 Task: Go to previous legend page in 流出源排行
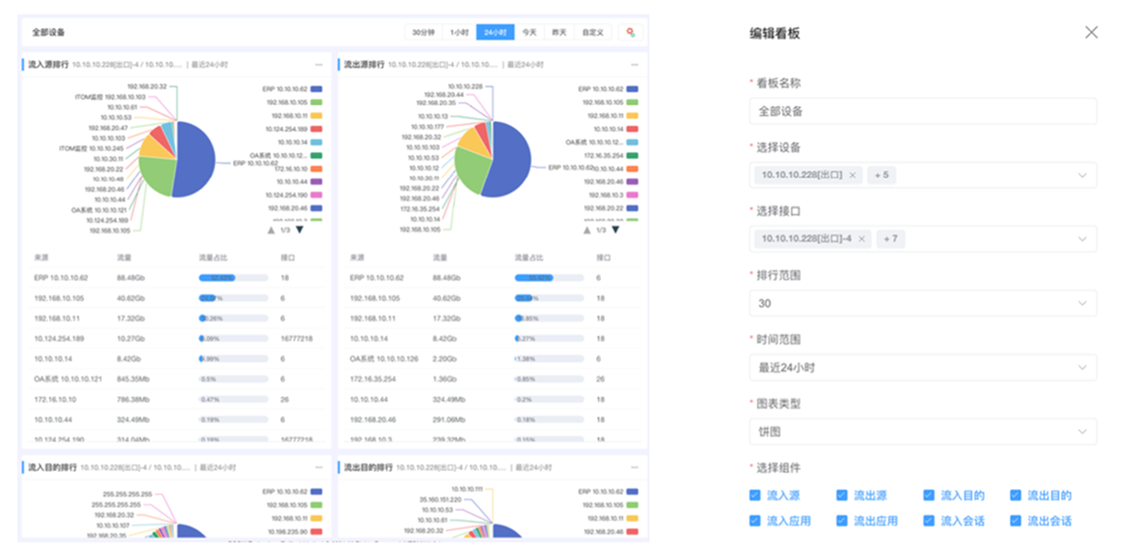click(586, 229)
